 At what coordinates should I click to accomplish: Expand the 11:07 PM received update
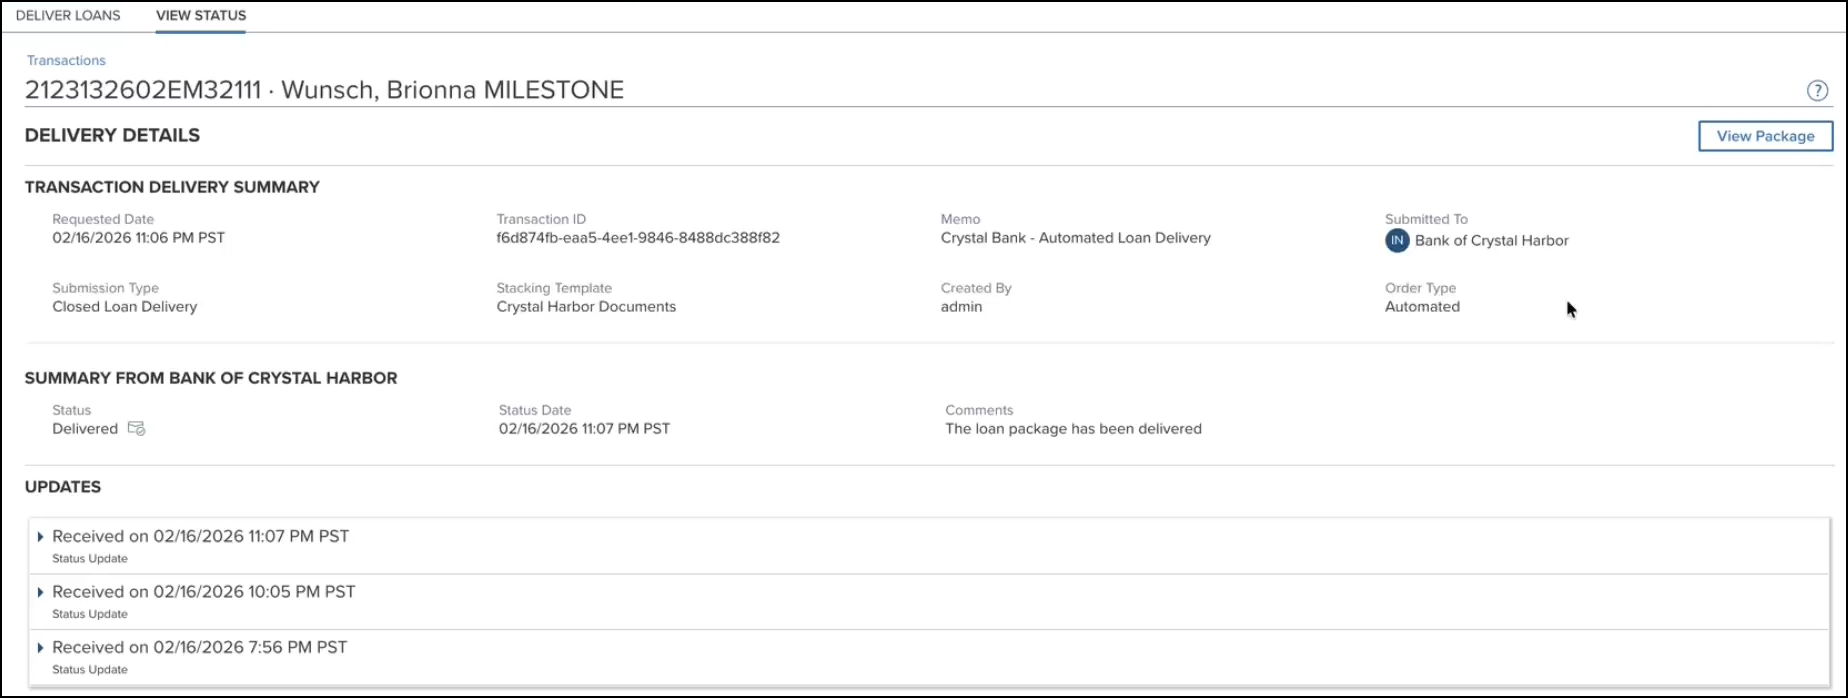(41, 537)
